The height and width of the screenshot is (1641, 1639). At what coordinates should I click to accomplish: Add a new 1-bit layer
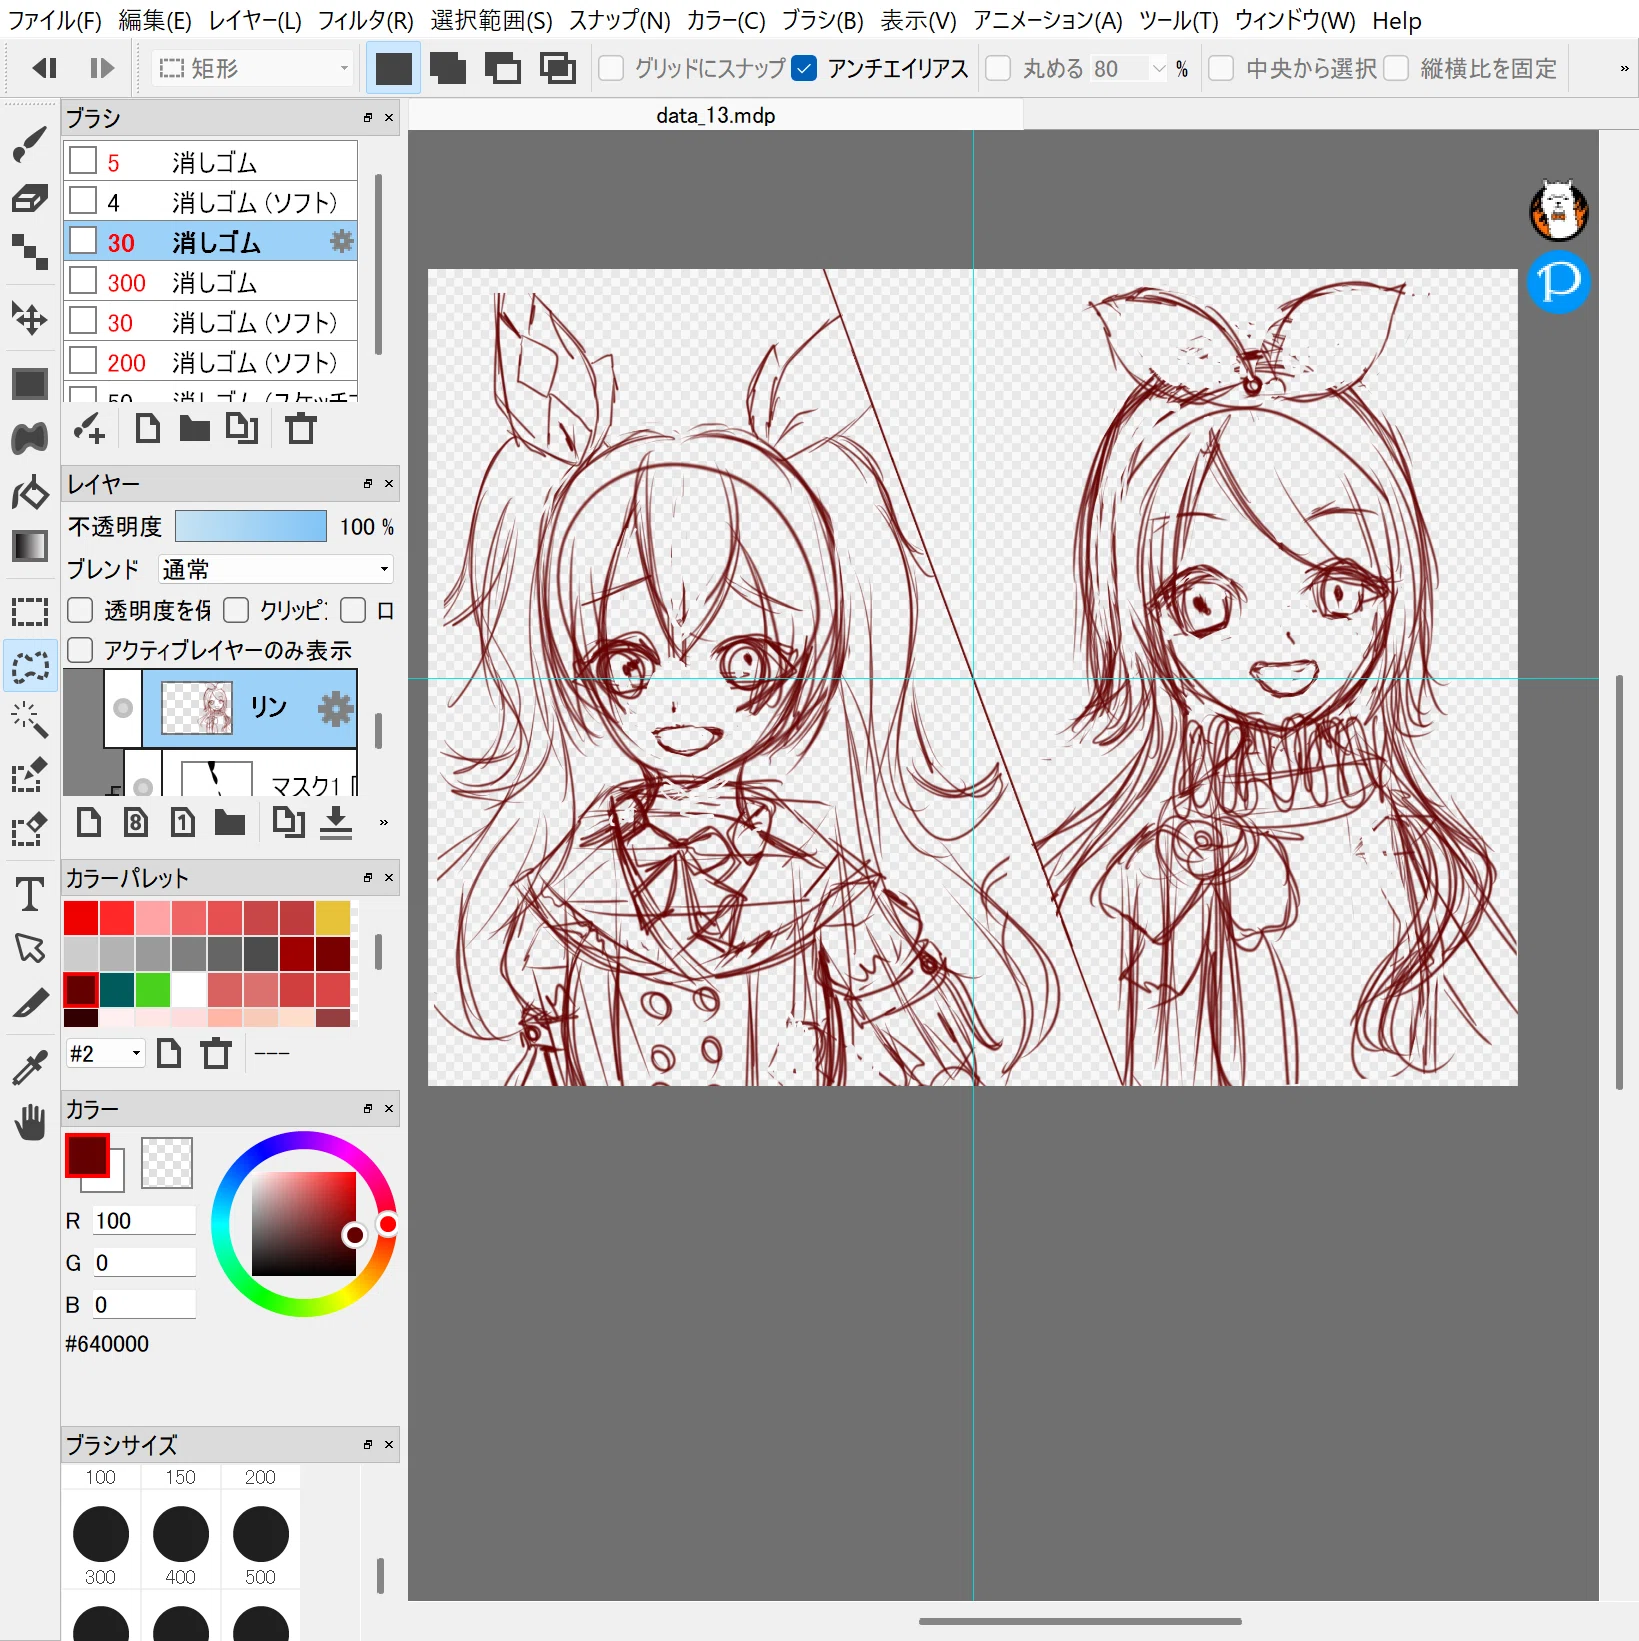point(182,823)
